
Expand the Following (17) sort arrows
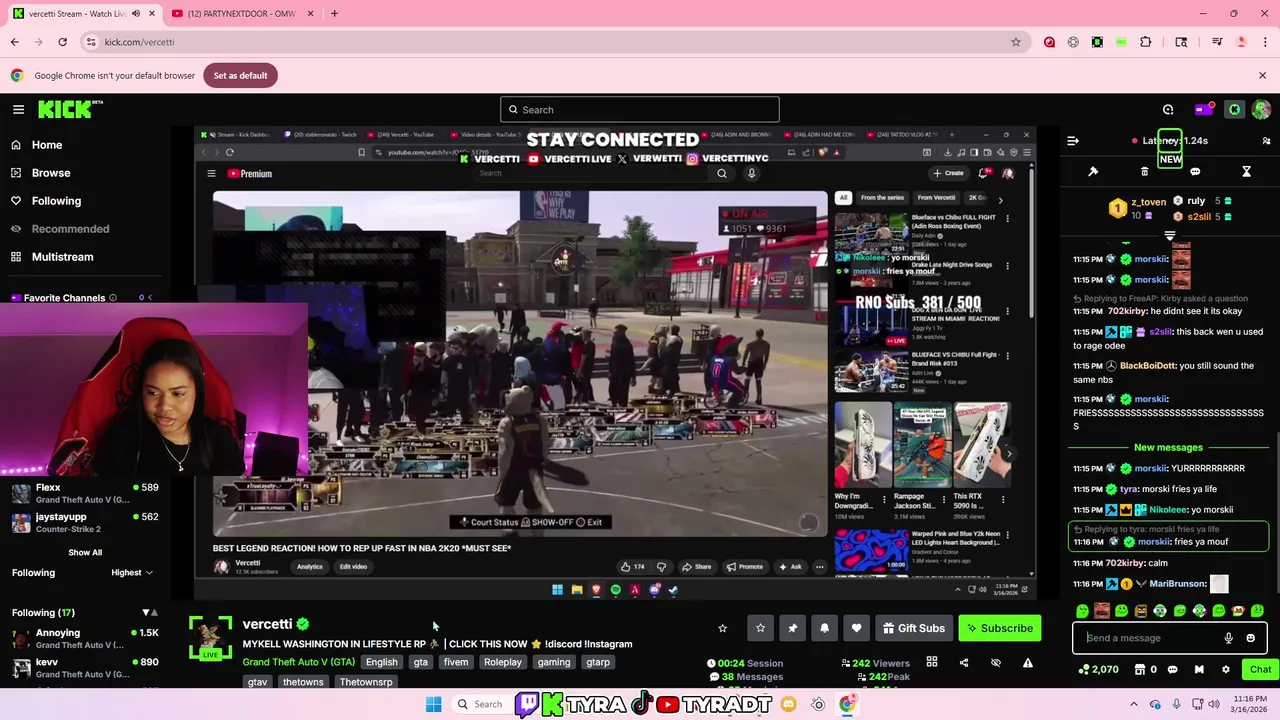(x=150, y=612)
